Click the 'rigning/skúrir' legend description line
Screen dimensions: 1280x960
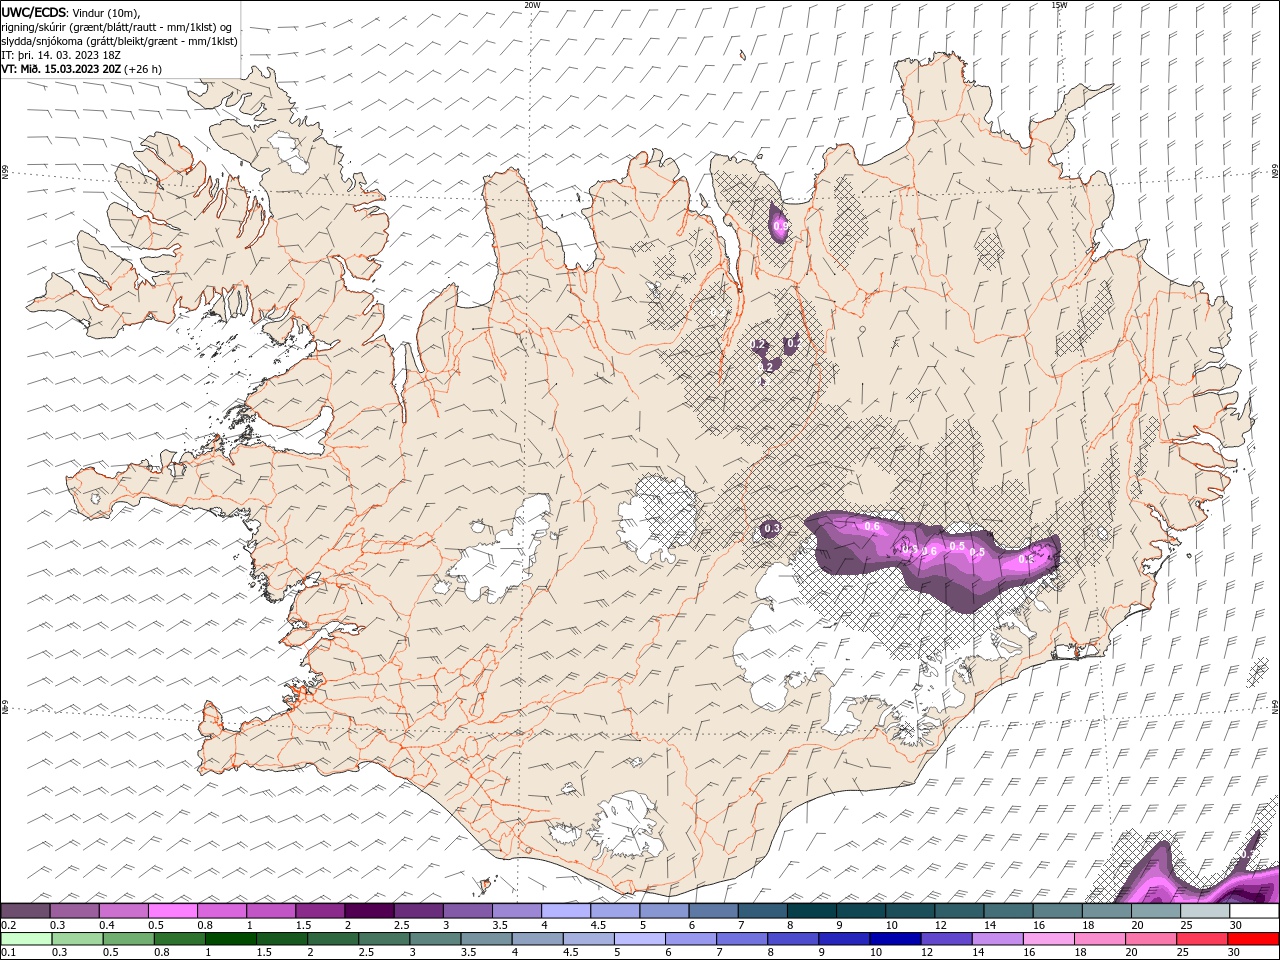[x=118, y=27]
